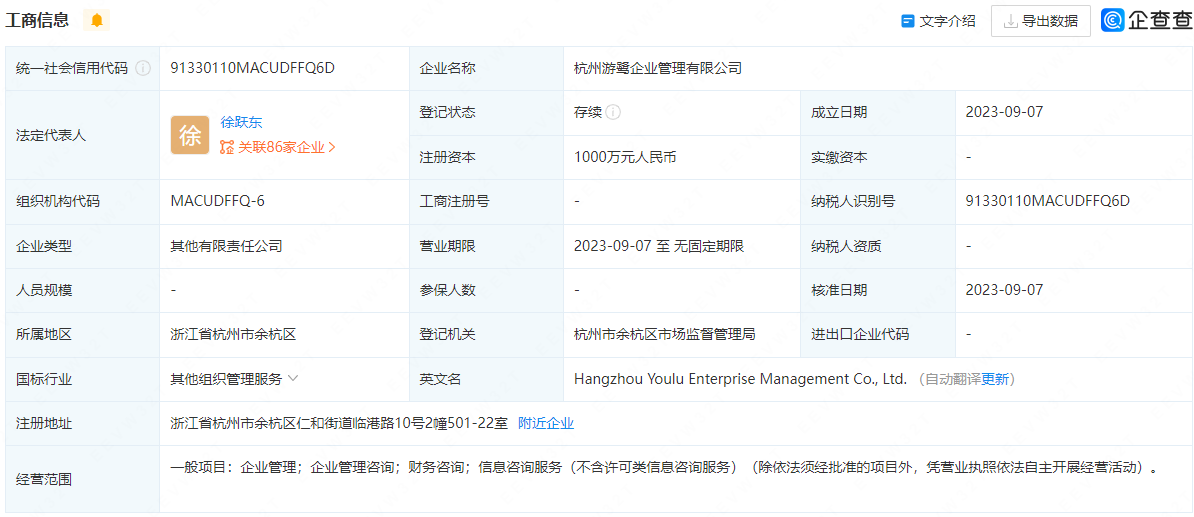This screenshot has width=1194, height=517.
Task: Click the 进出口企业代码 label cell
Action: tap(878, 334)
